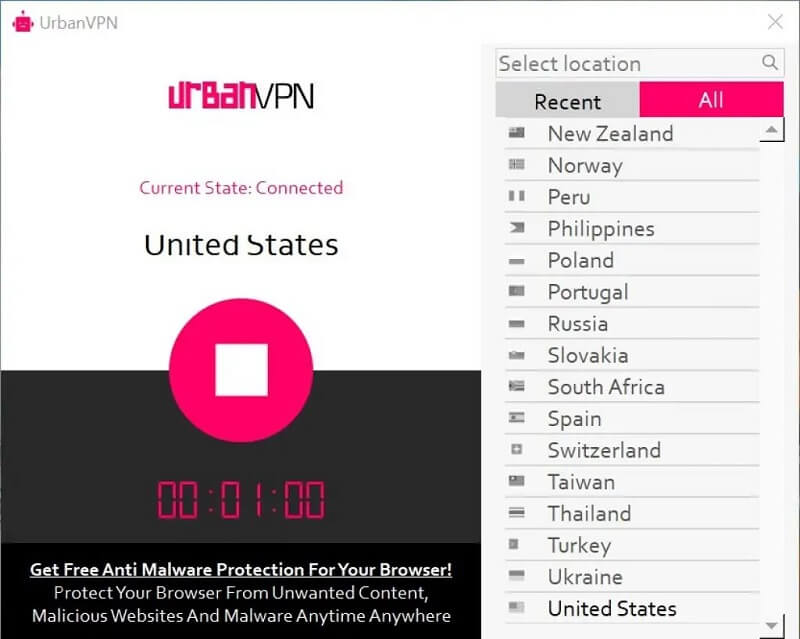This screenshot has width=800, height=639.
Task: Click the Switzerland flag icon
Action: 517,450
